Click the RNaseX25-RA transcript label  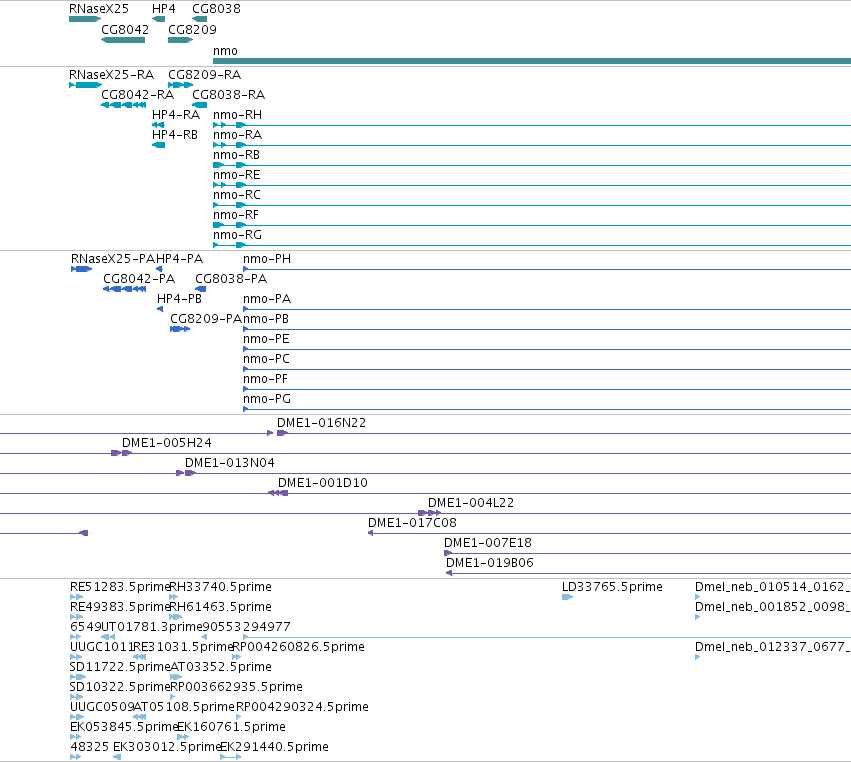111,74
